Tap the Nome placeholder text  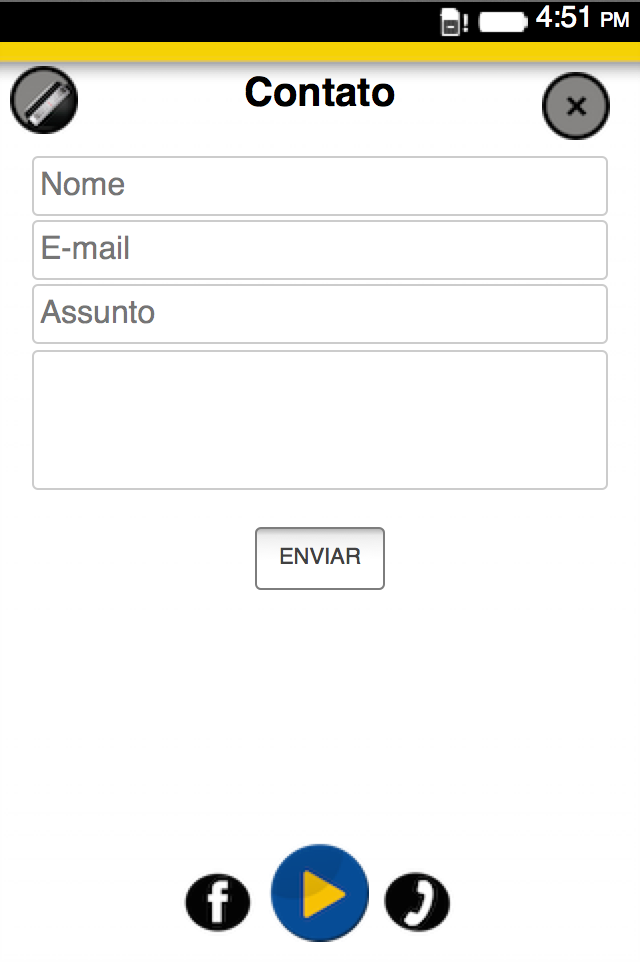coord(83,185)
